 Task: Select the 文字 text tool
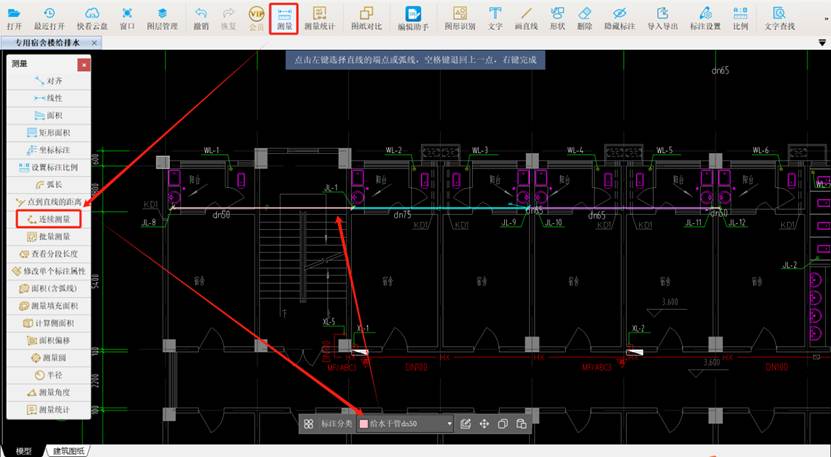tap(495, 18)
